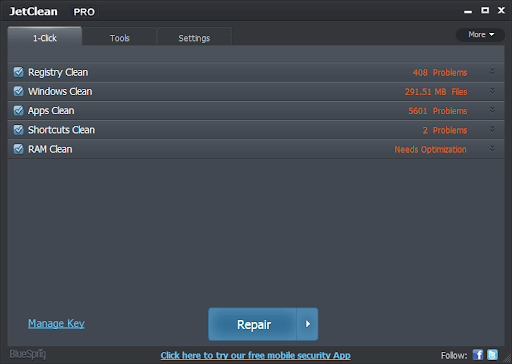Uncheck the Registry Clean checkbox
512x364 pixels.
19,72
